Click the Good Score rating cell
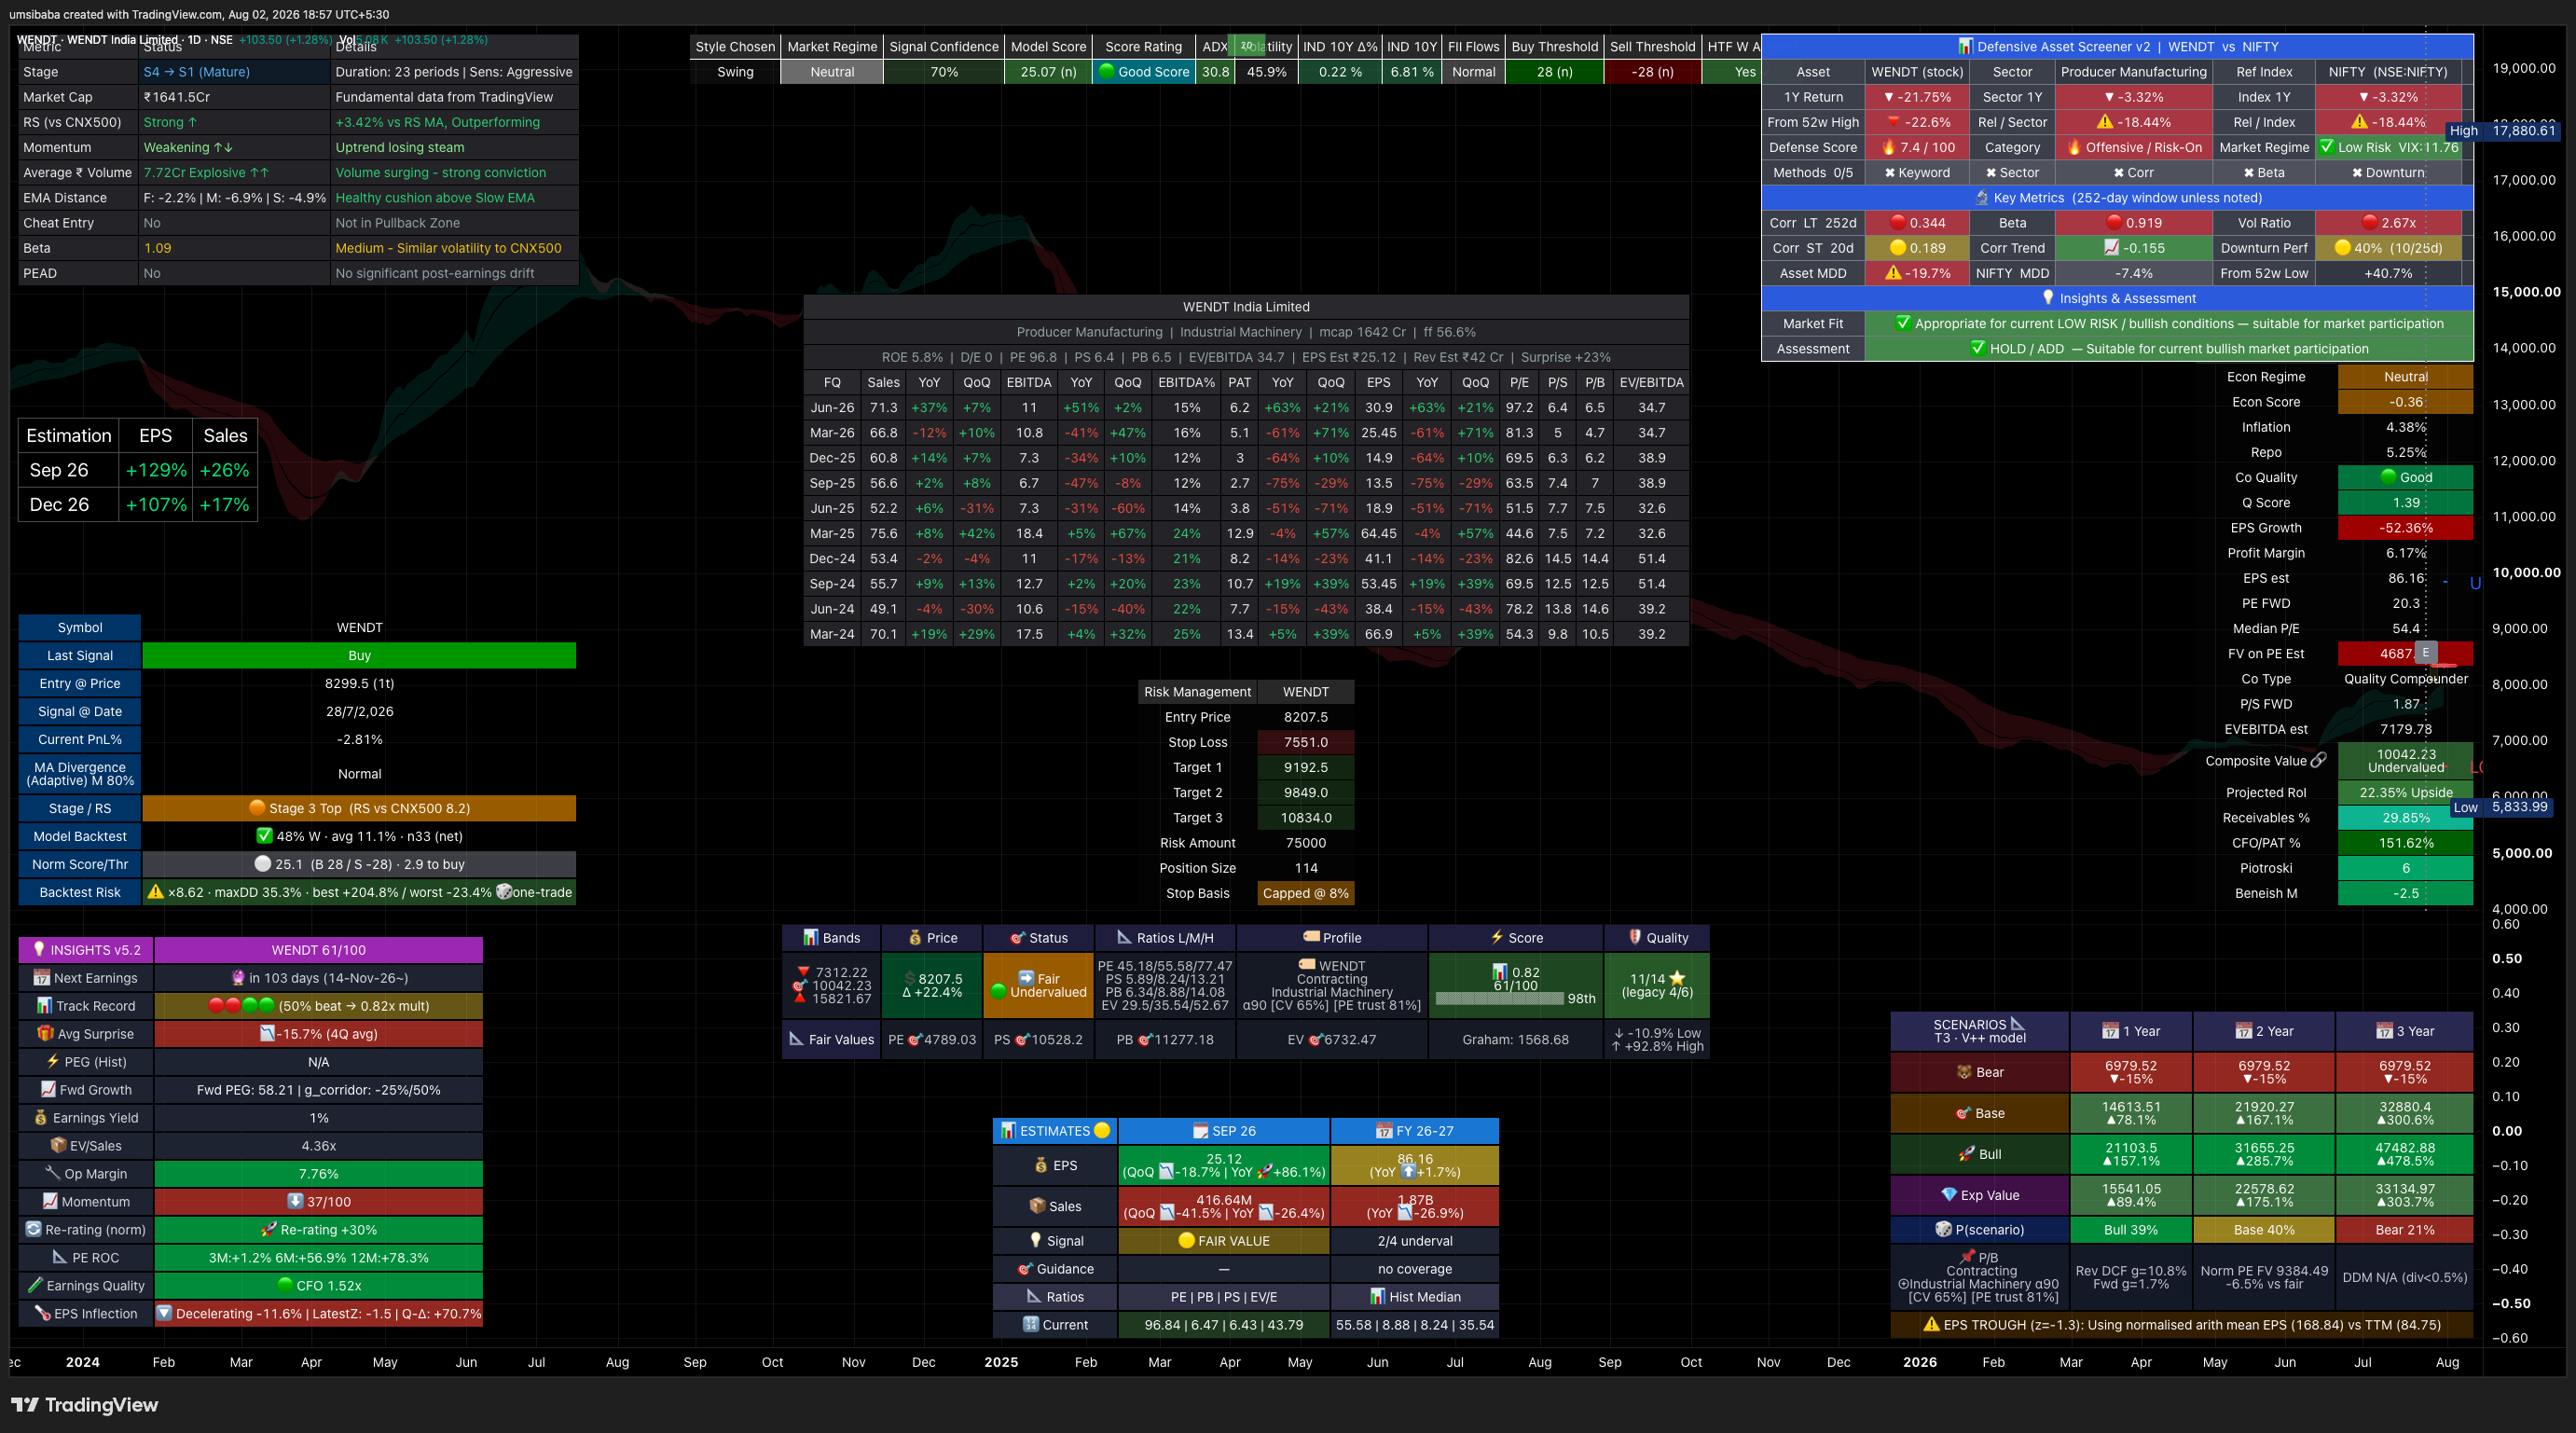 pos(1144,72)
